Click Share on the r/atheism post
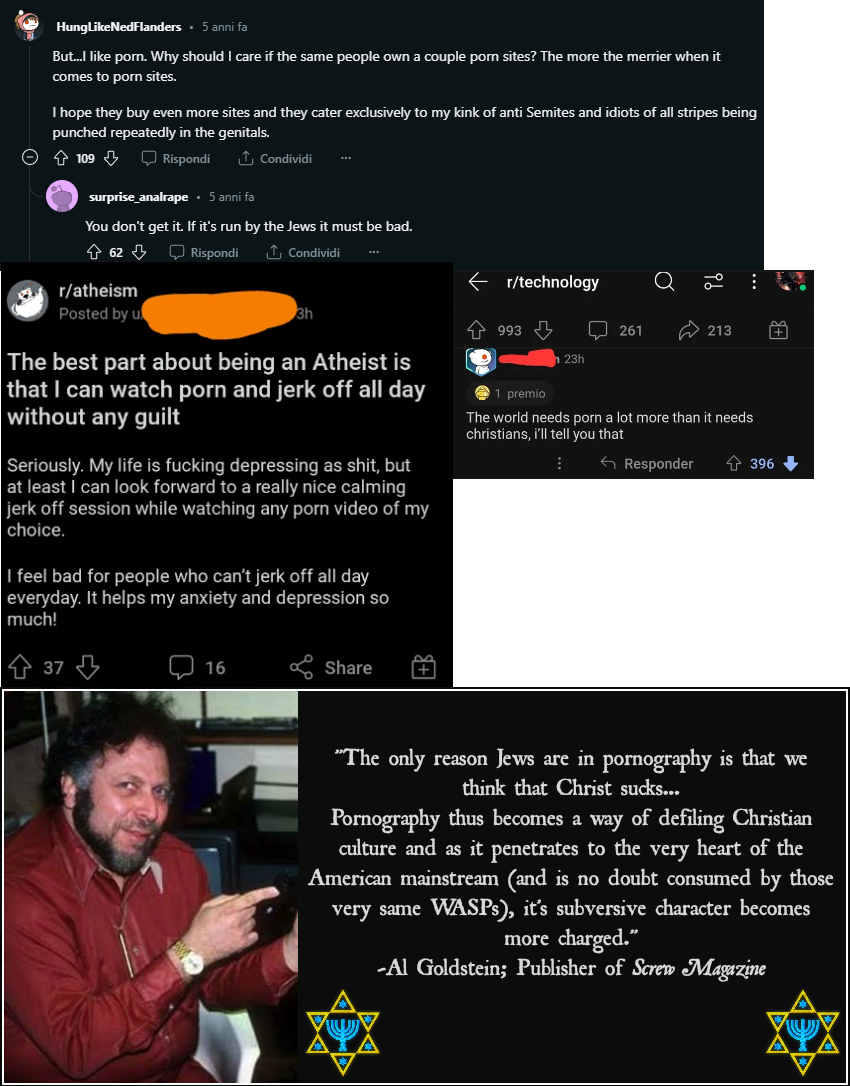 (x=331, y=668)
